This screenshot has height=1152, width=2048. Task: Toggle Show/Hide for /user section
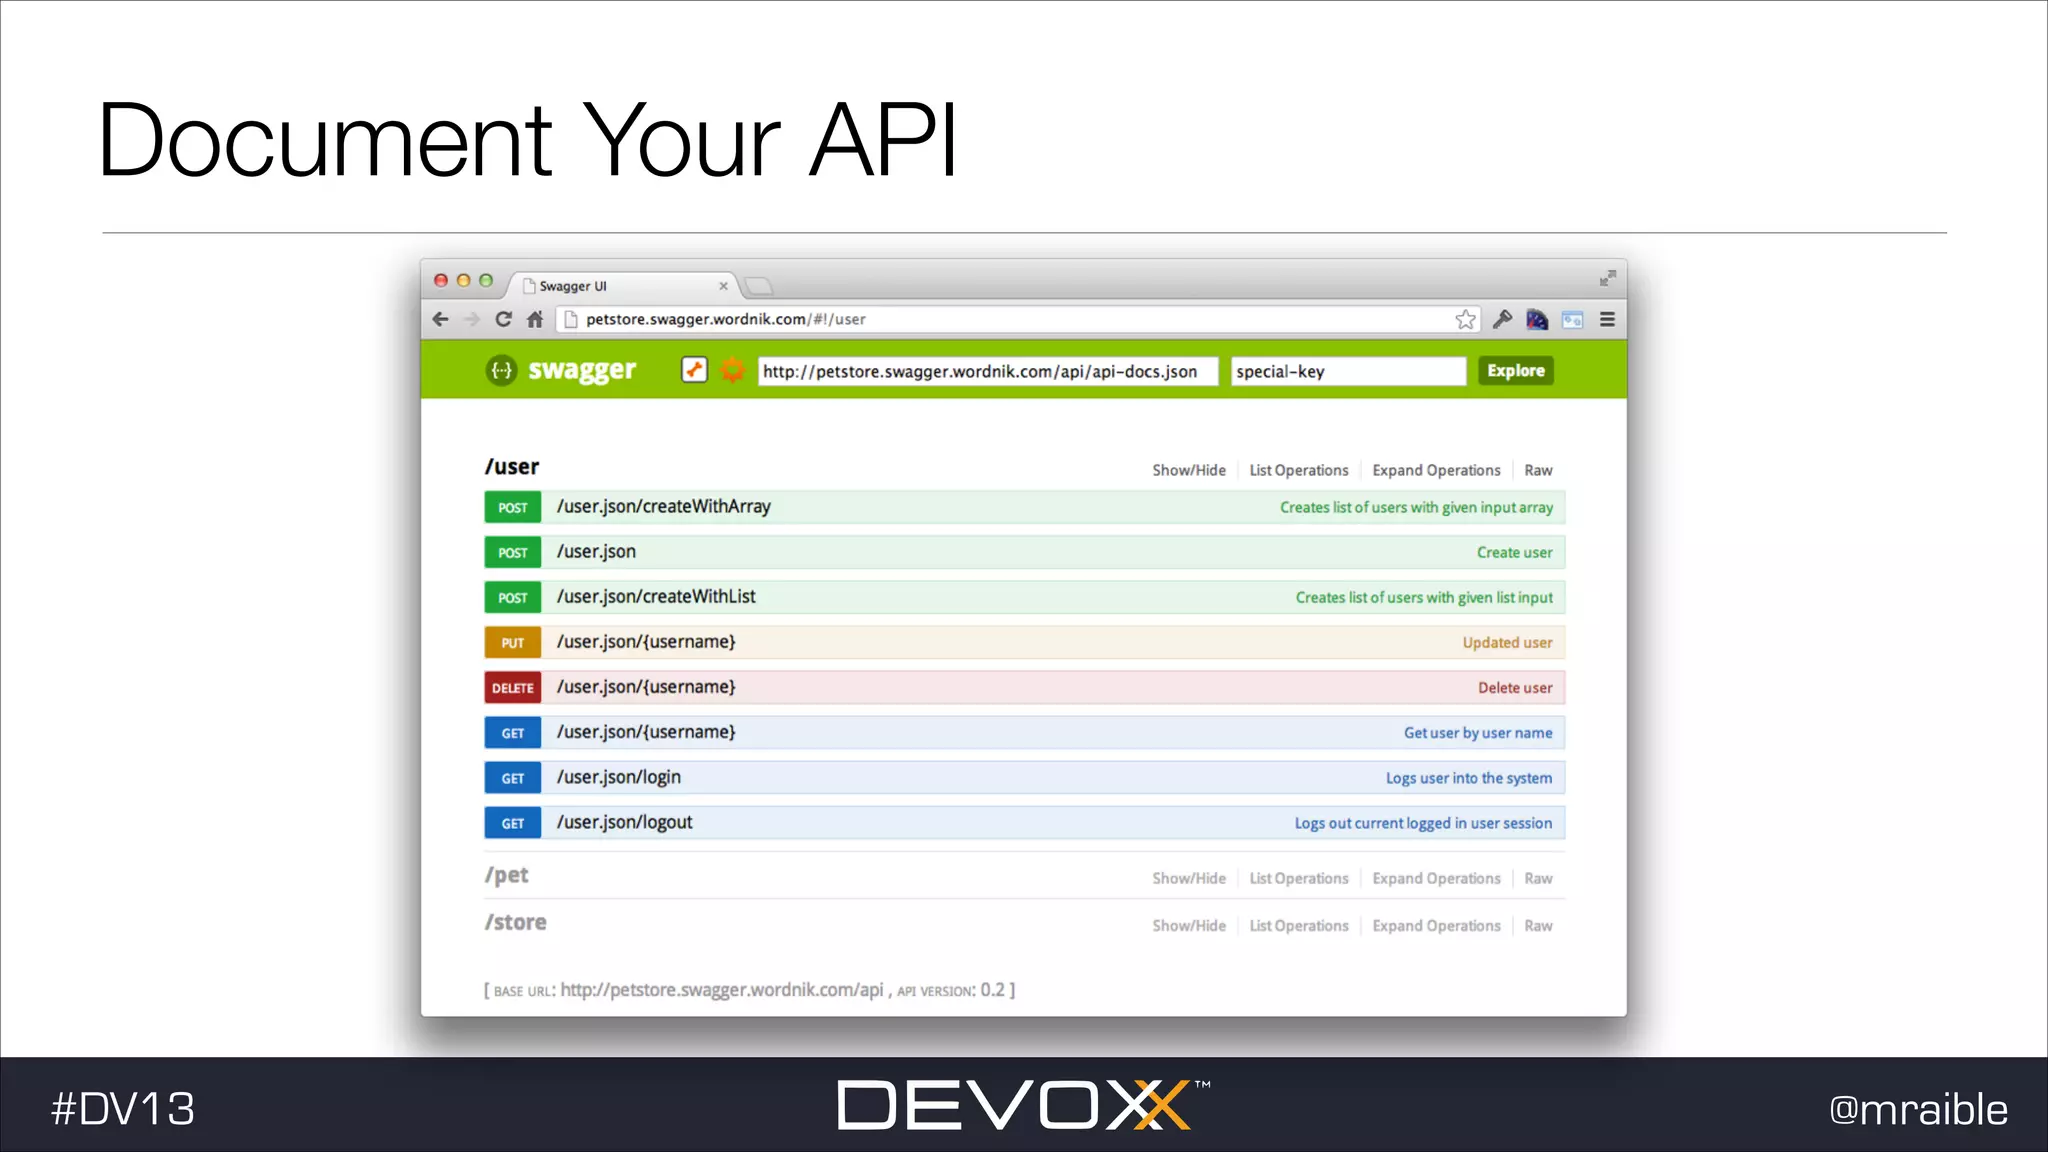point(1188,470)
